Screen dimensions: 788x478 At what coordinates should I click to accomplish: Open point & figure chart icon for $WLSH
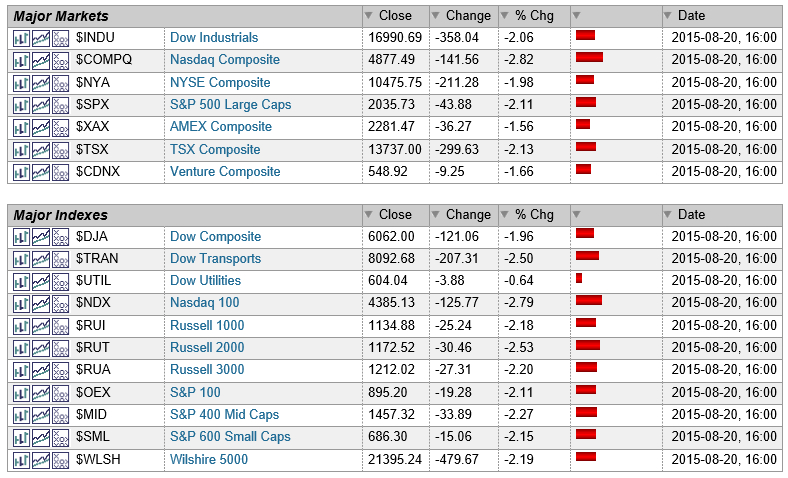pos(60,460)
